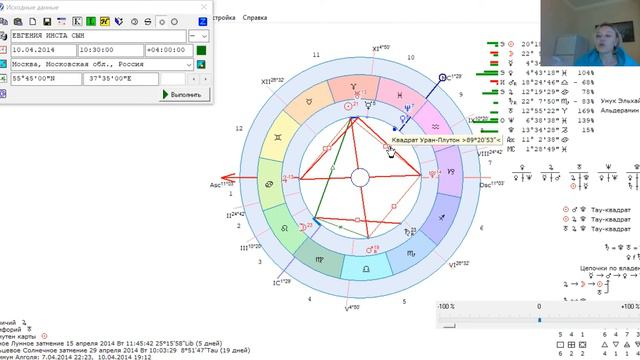The image size is (640, 360).
Task: Click the Cancer sign sector in chart
Action: (x=269, y=184)
